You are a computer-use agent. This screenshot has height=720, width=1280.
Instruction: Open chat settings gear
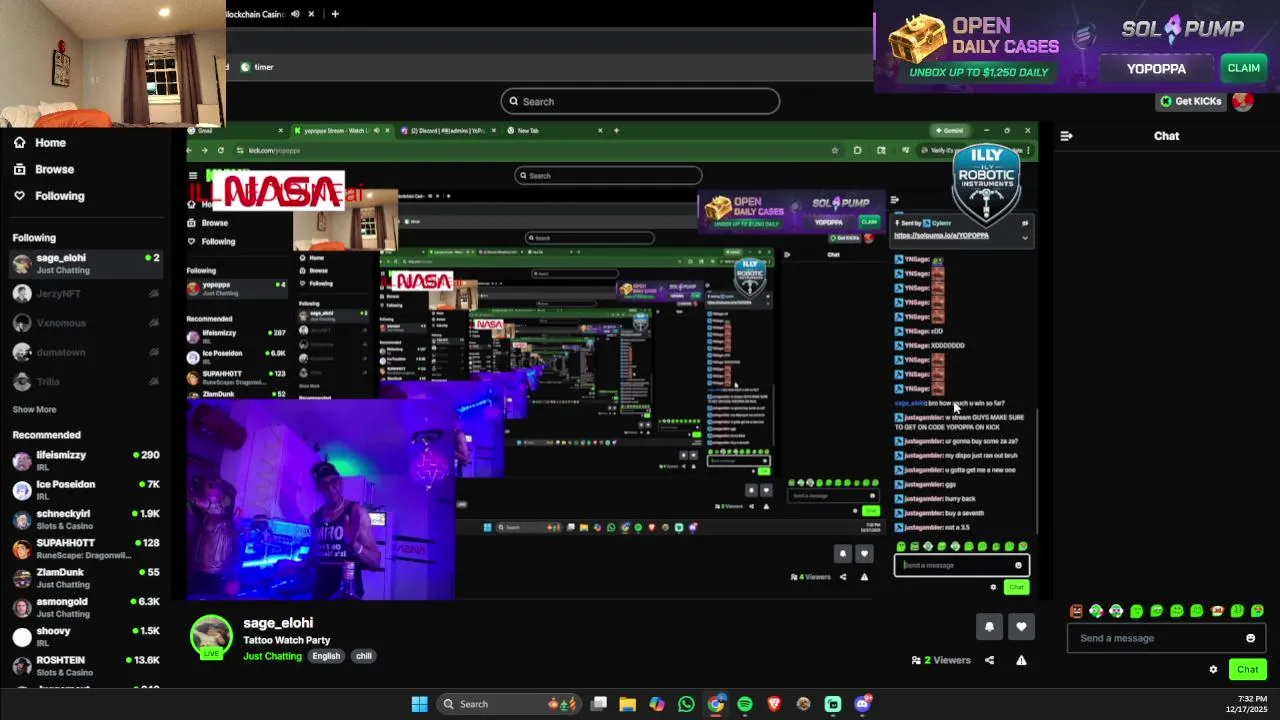point(1213,670)
